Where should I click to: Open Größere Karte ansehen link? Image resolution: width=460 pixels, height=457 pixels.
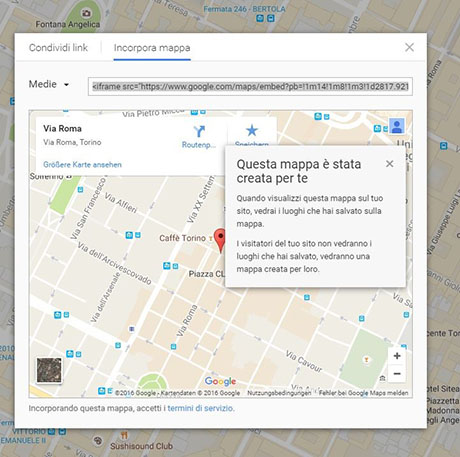point(82,165)
